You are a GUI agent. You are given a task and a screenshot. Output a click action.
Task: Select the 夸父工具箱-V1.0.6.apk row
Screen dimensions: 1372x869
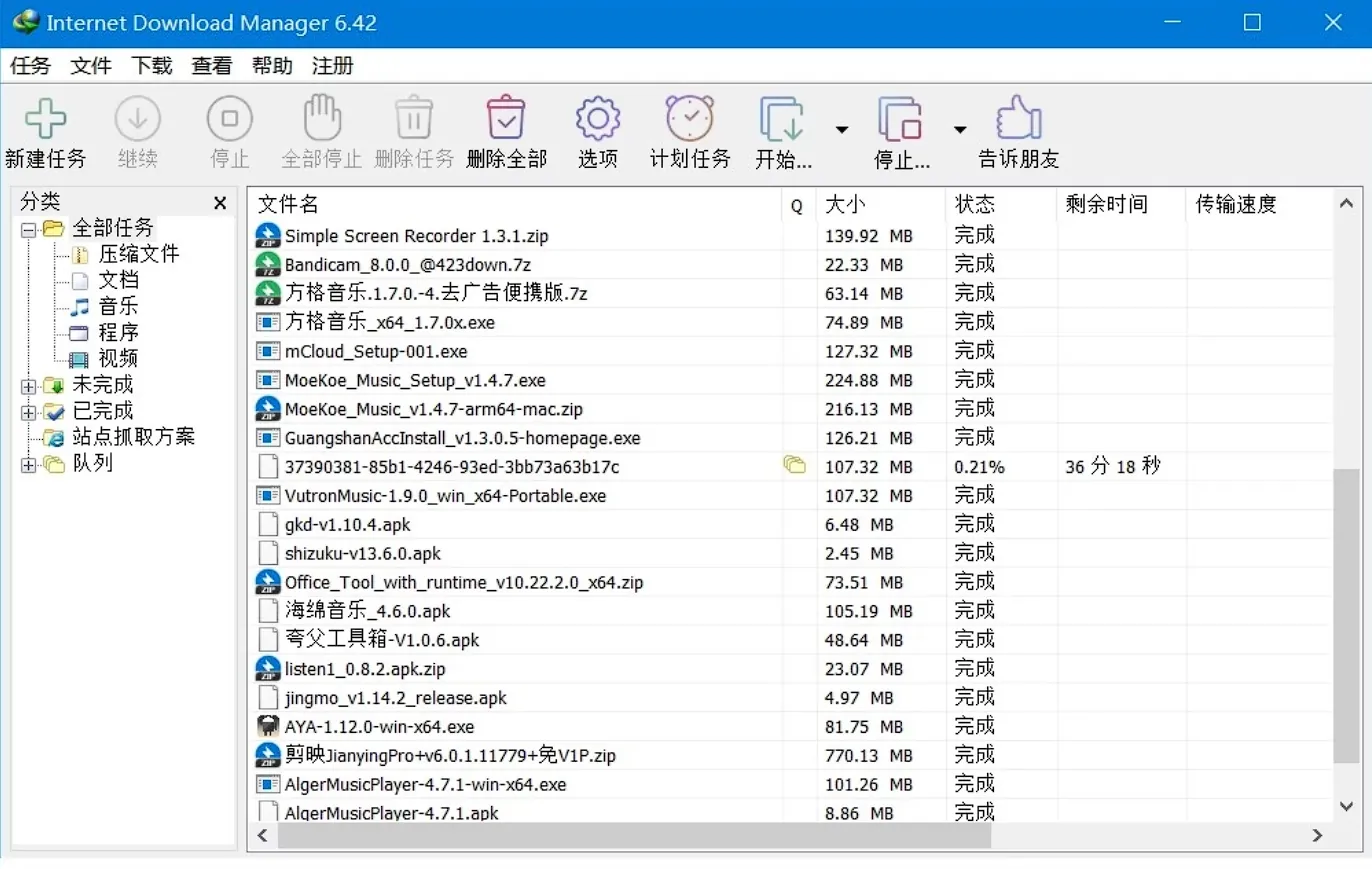(x=791, y=640)
